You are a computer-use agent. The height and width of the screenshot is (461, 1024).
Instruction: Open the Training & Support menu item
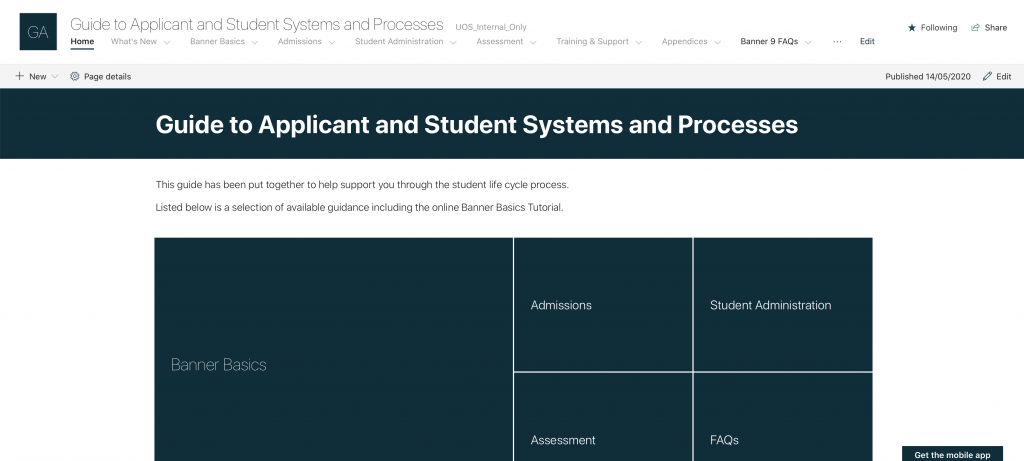[x=592, y=42]
